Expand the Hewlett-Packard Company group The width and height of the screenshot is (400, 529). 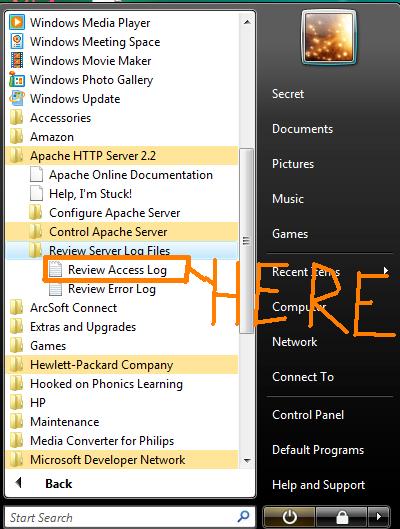click(122, 364)
